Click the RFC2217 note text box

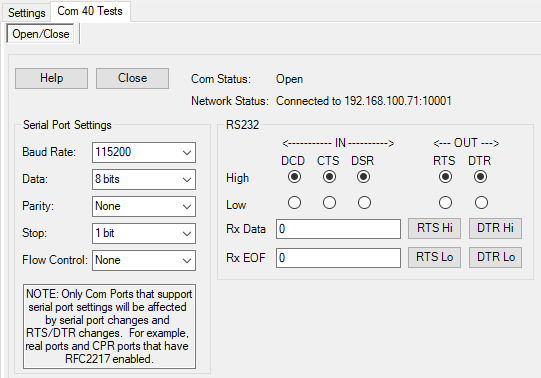tap(109, 326)
